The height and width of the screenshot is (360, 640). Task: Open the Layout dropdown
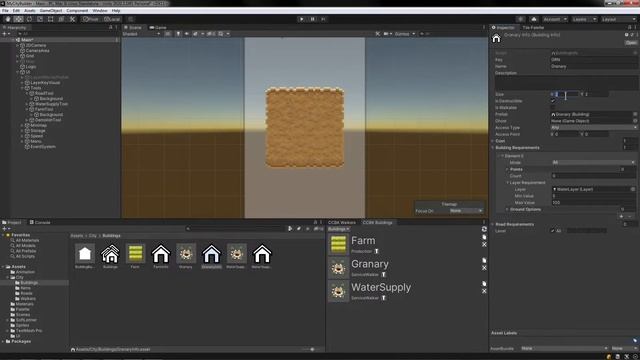point(618,19)
